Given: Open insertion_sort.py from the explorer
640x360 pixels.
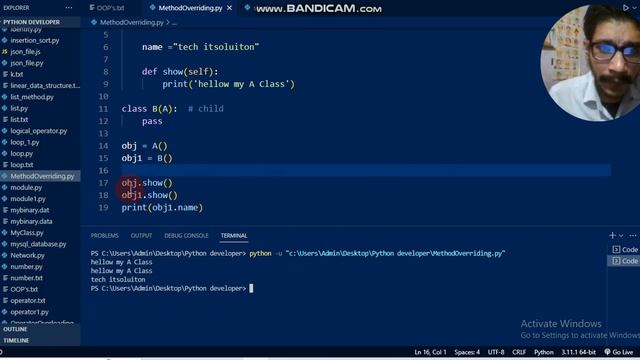Looking at the screenshot, I should coord(35,40).
